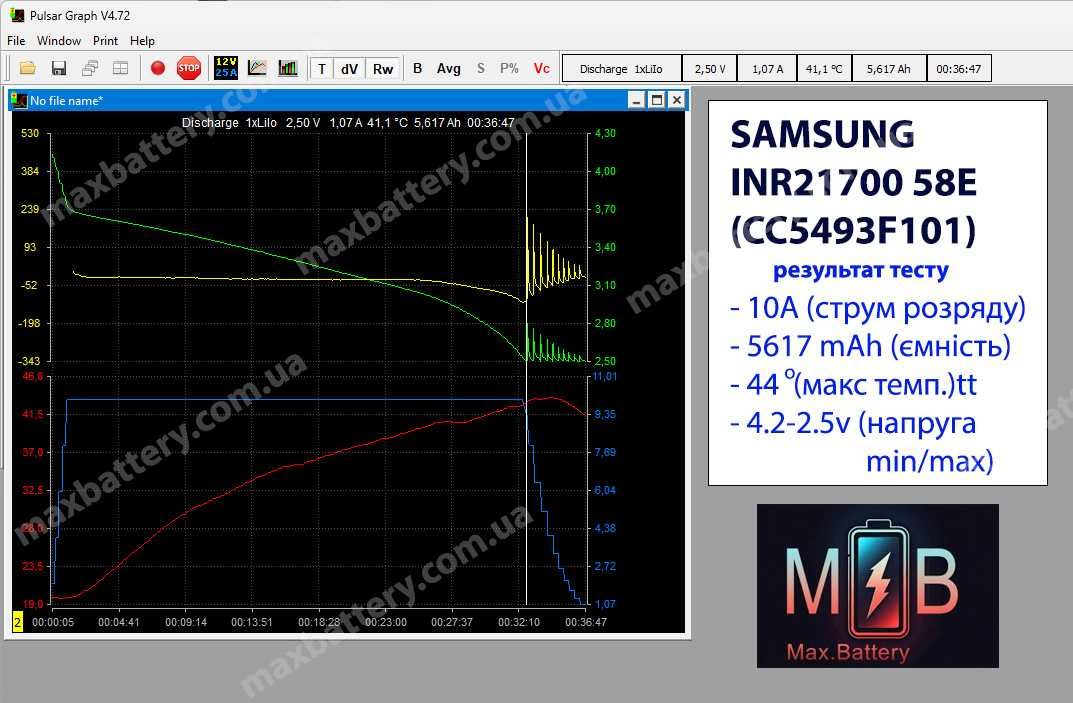Click the bar chart cells icon
Viewport: 1073px width, 703px height.
click(288, 68)
